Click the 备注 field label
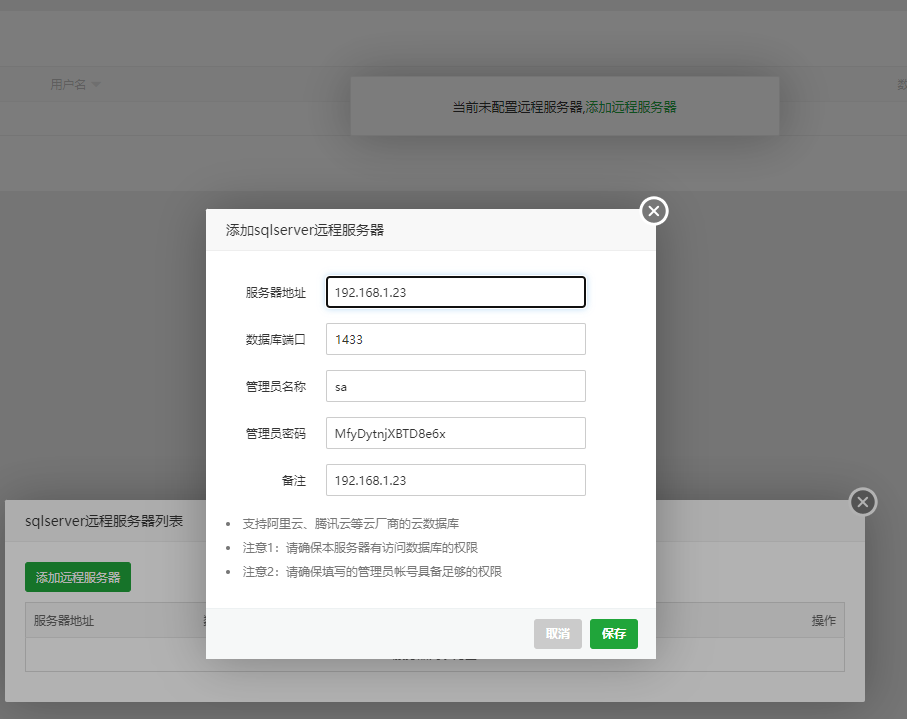Screen dimensions: 907x719 click(294, 481)
